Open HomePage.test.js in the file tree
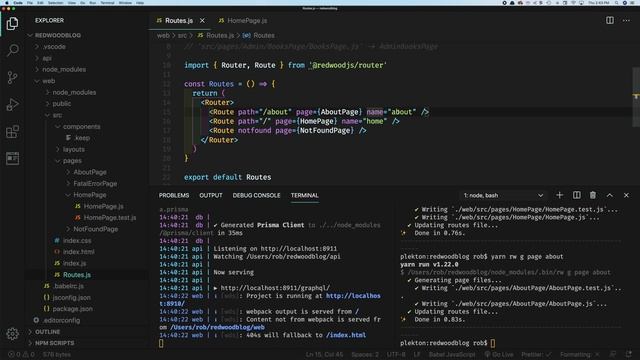The image size is (640, 360). click(x=109, y=218)
